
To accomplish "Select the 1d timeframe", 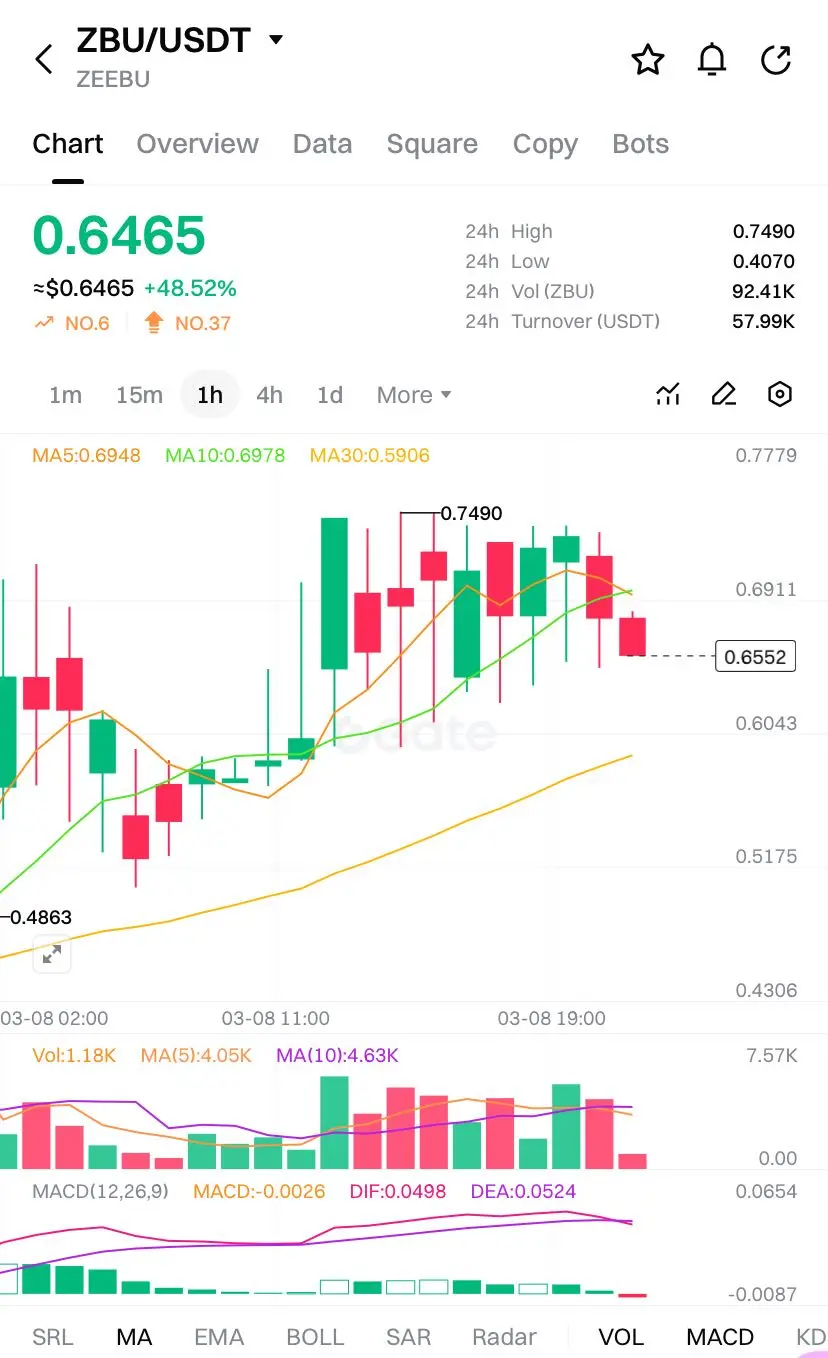I will tap(330, 395).
